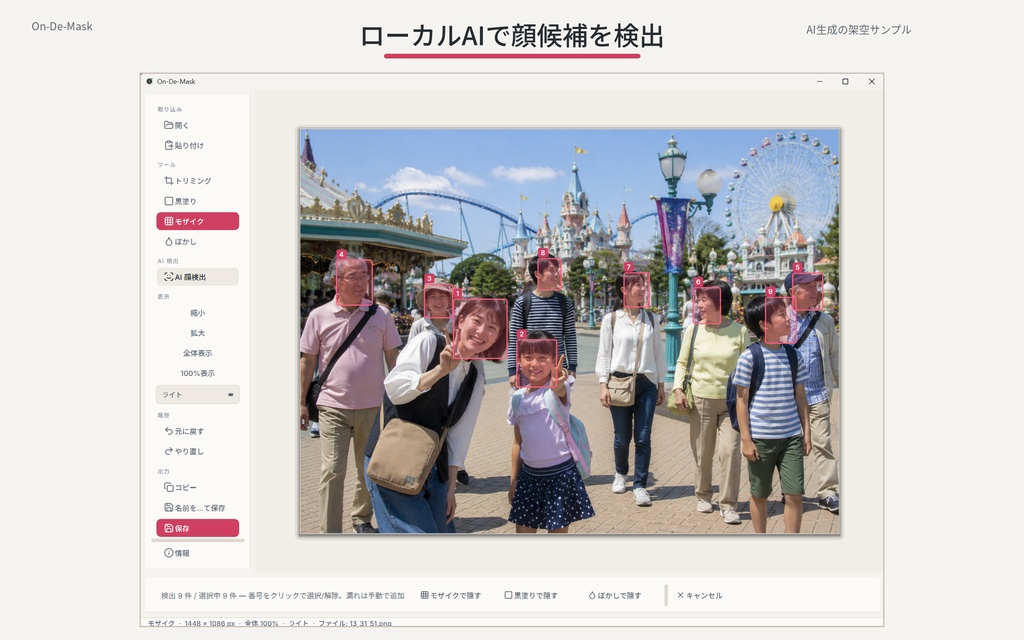
Task: Show image at 100%表示
Action: 197,374
